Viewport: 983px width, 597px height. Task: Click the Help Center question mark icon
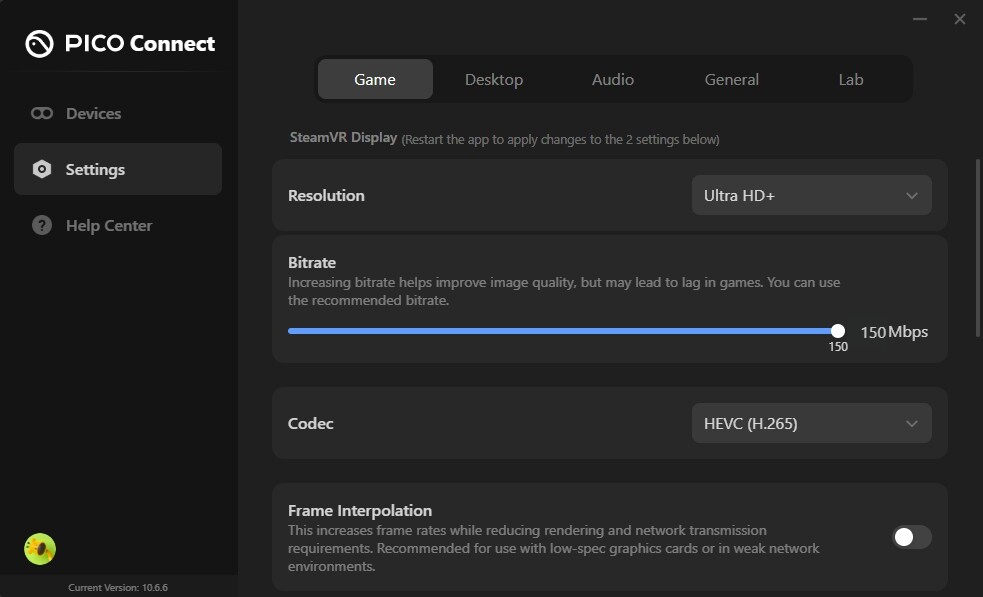coord(42,225)
